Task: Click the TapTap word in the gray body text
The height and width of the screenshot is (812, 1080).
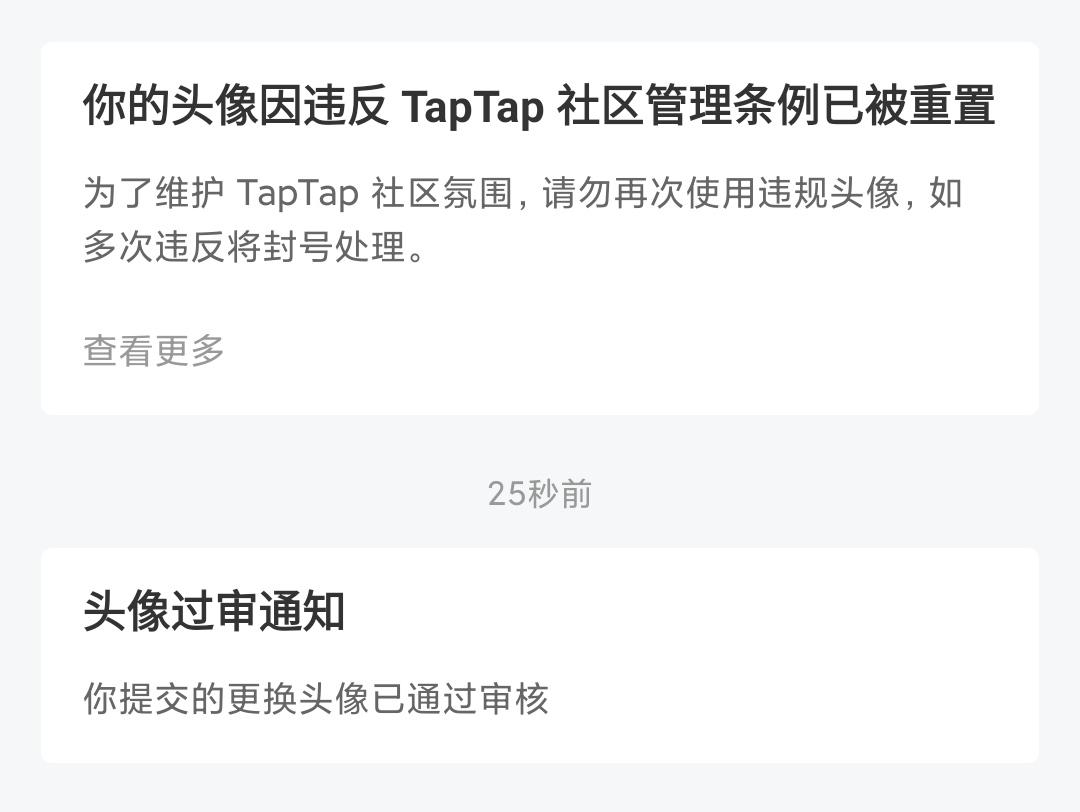Action: pyautogui.click(x=298, y=194)
